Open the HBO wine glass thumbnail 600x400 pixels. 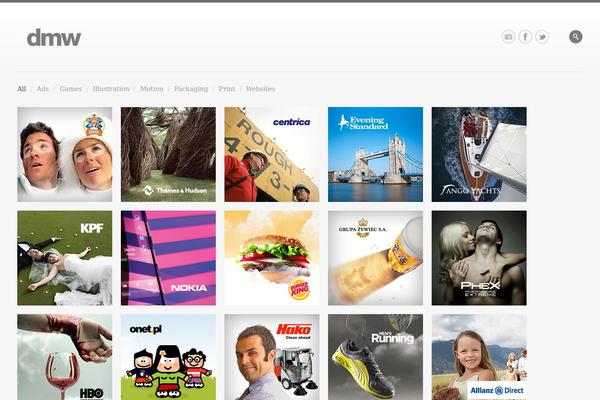65,357
